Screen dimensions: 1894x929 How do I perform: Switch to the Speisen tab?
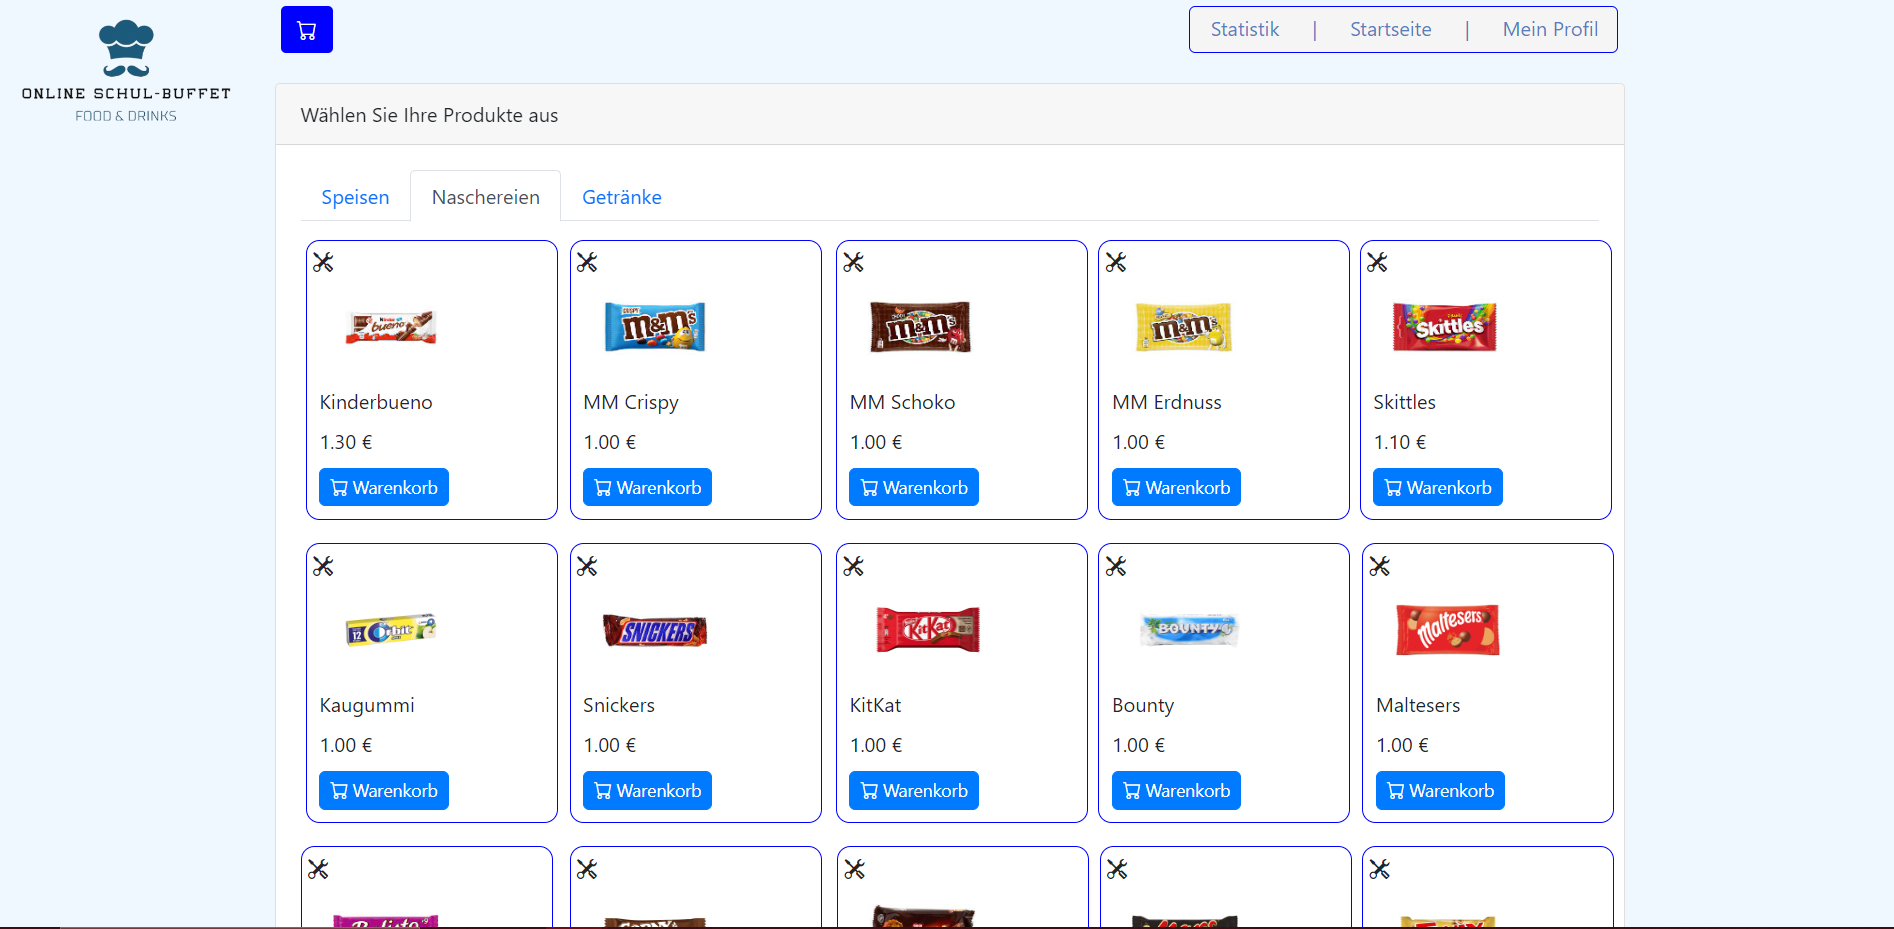[x=355, y=197]
